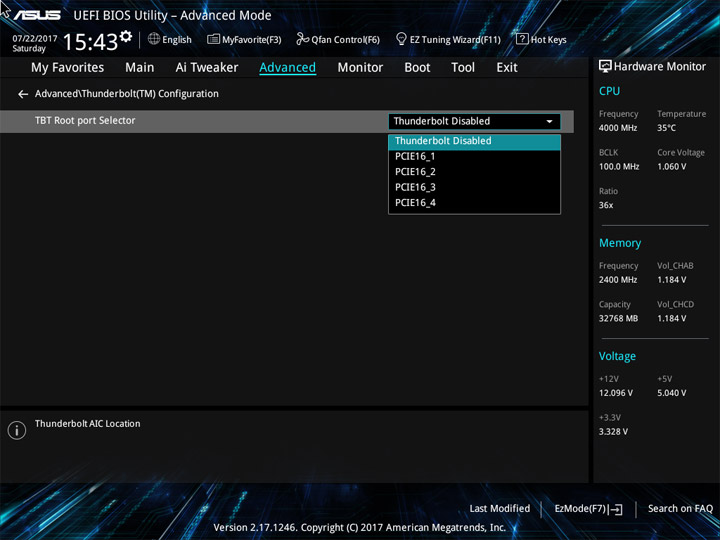Click the Hot Keys question mark icon
This screenshot has width=720, height=540.
click(x=522, y=39)
